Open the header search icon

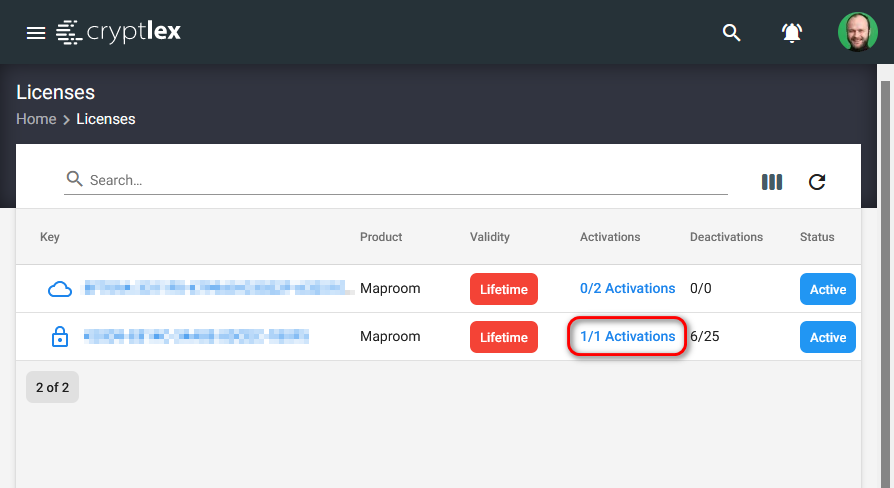pyautogui.click(x=732, y=32)
